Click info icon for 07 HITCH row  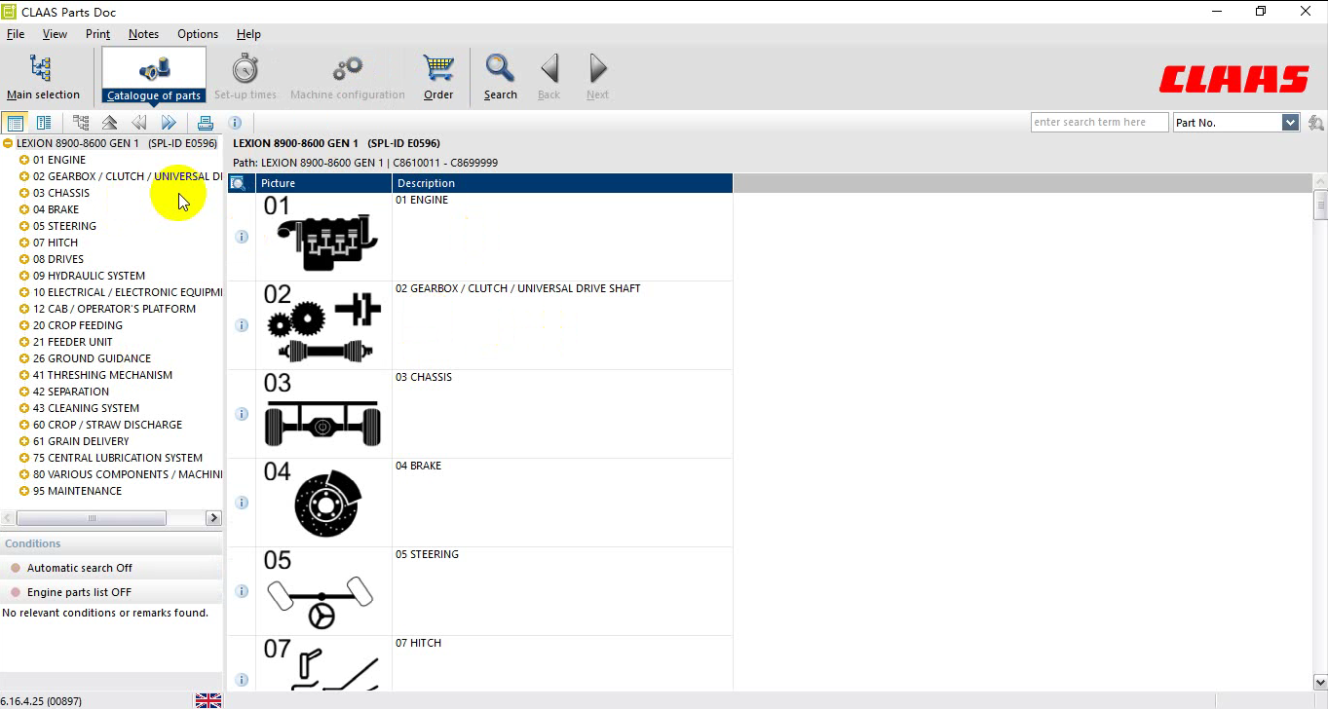point(241,680)
